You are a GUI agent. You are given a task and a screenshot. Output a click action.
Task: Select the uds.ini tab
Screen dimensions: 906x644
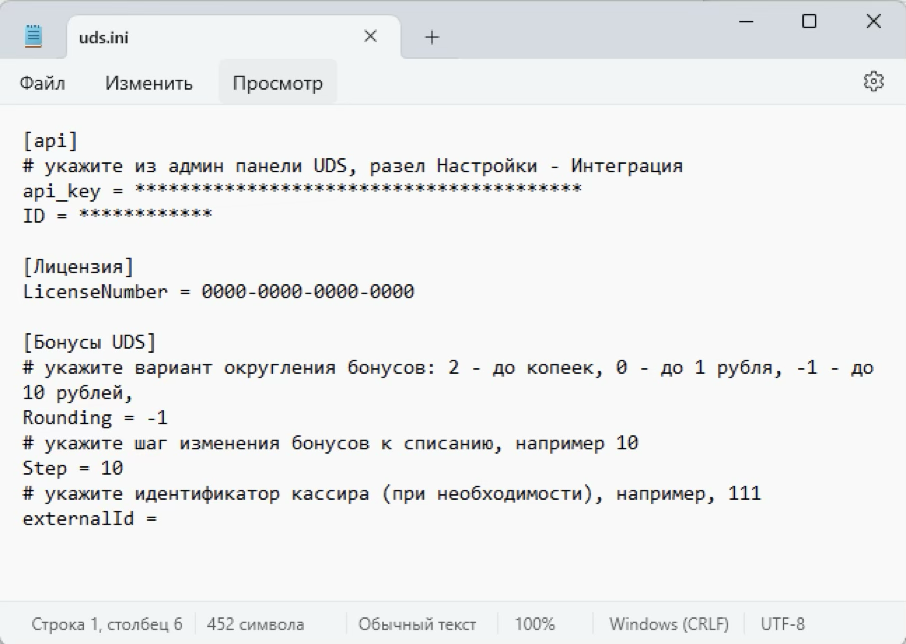(233, 37)
